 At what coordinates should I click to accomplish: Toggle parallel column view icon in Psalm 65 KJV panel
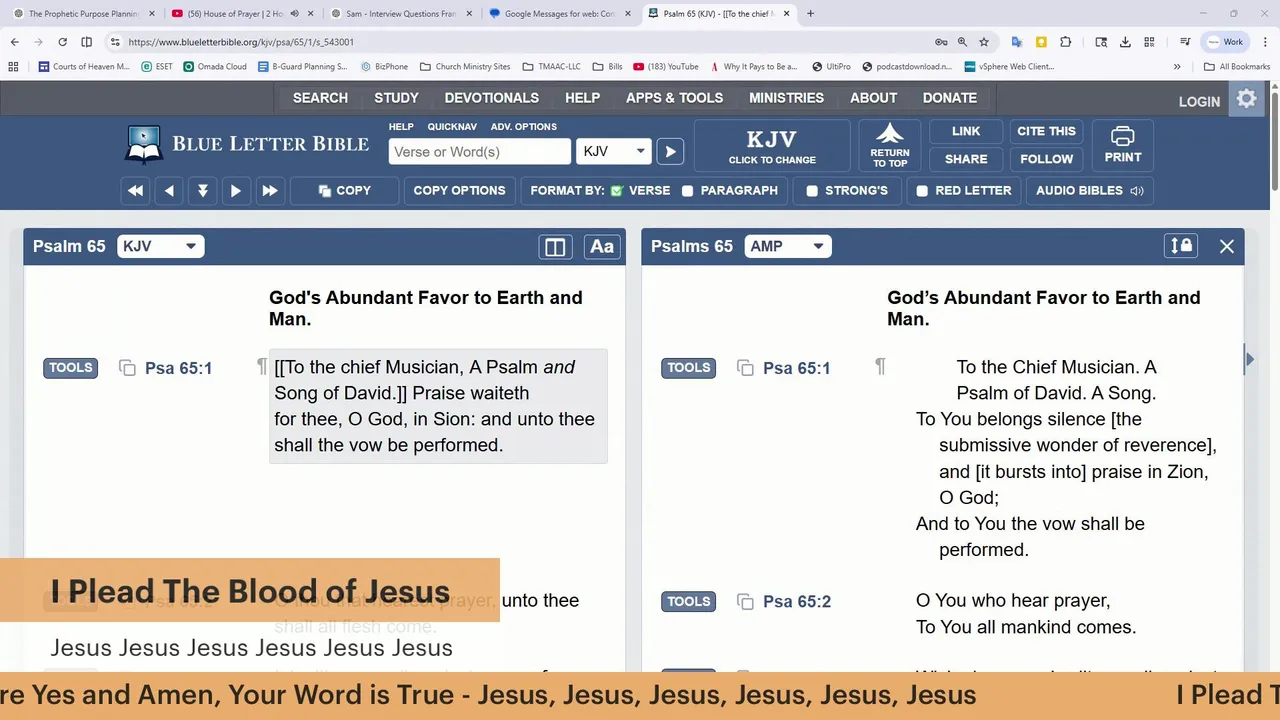pos(555,247)
